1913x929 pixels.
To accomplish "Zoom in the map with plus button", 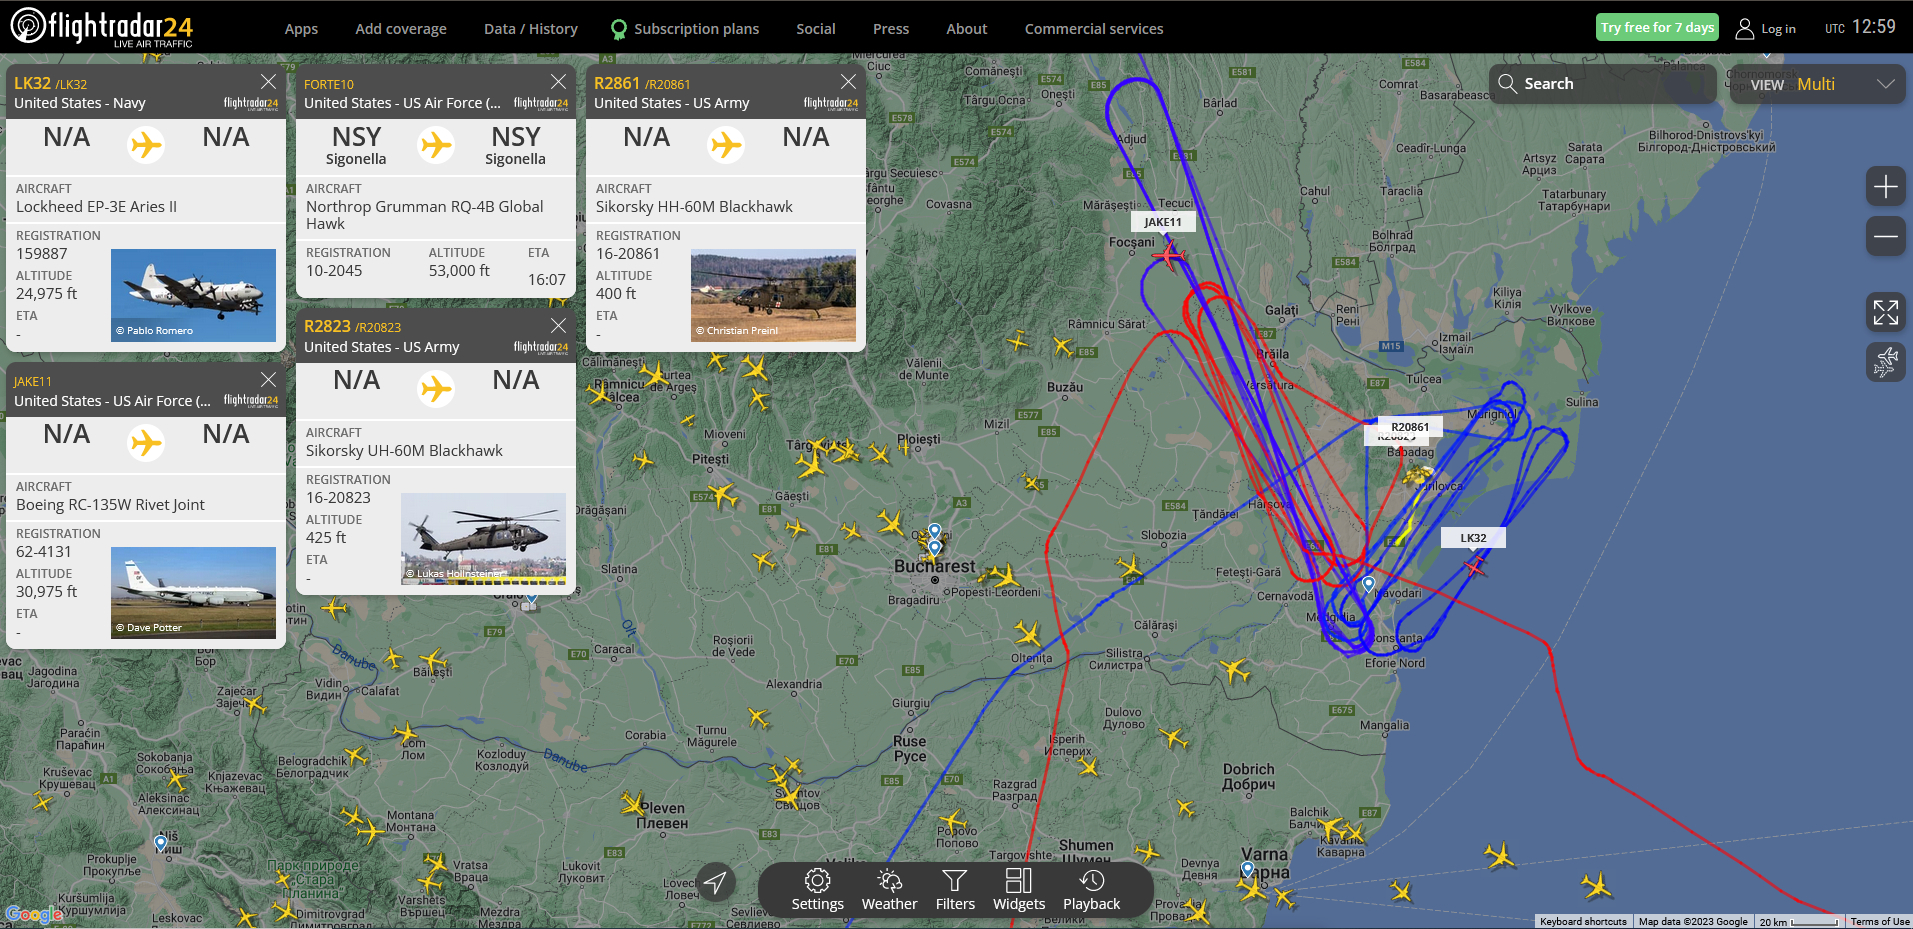I will 1885,187.
